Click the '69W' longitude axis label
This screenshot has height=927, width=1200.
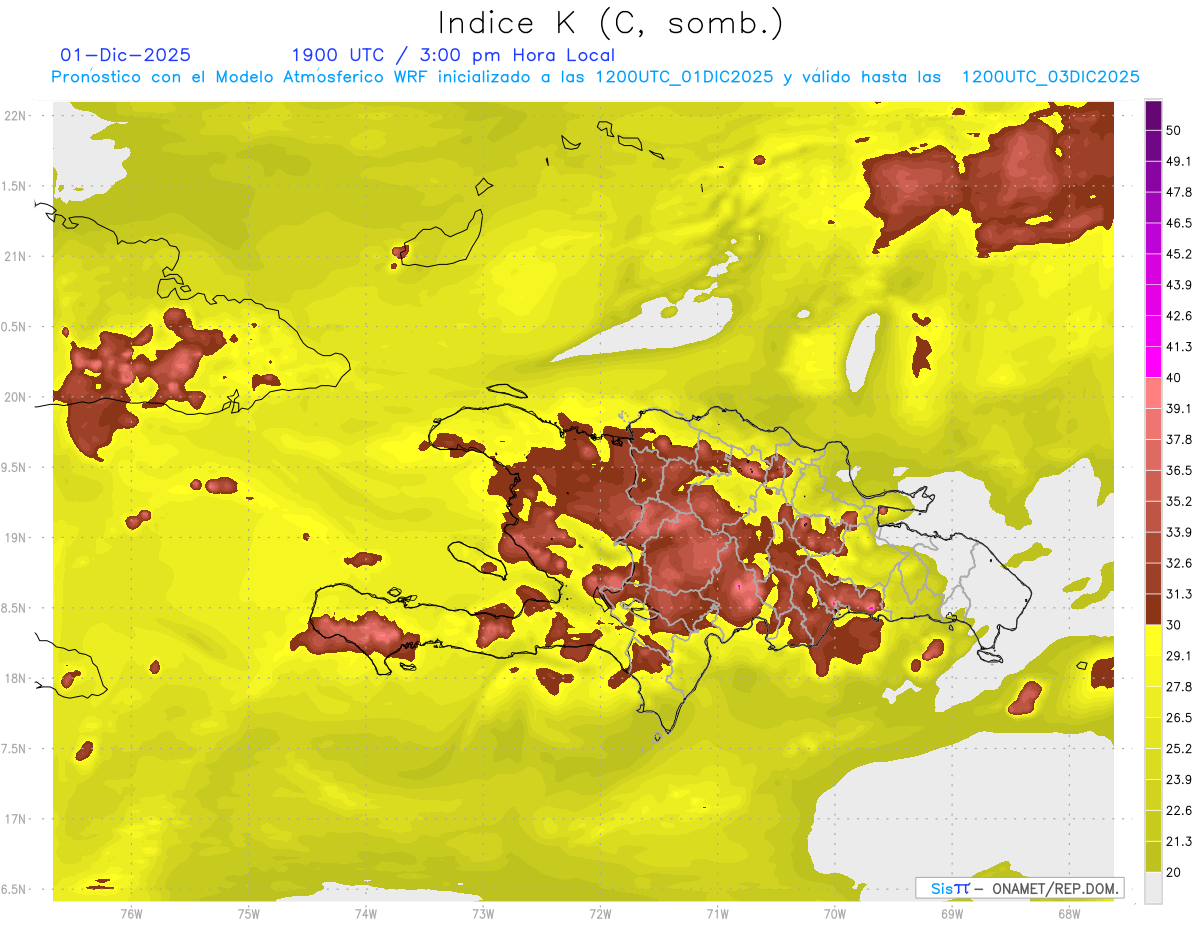coord(951,913)
